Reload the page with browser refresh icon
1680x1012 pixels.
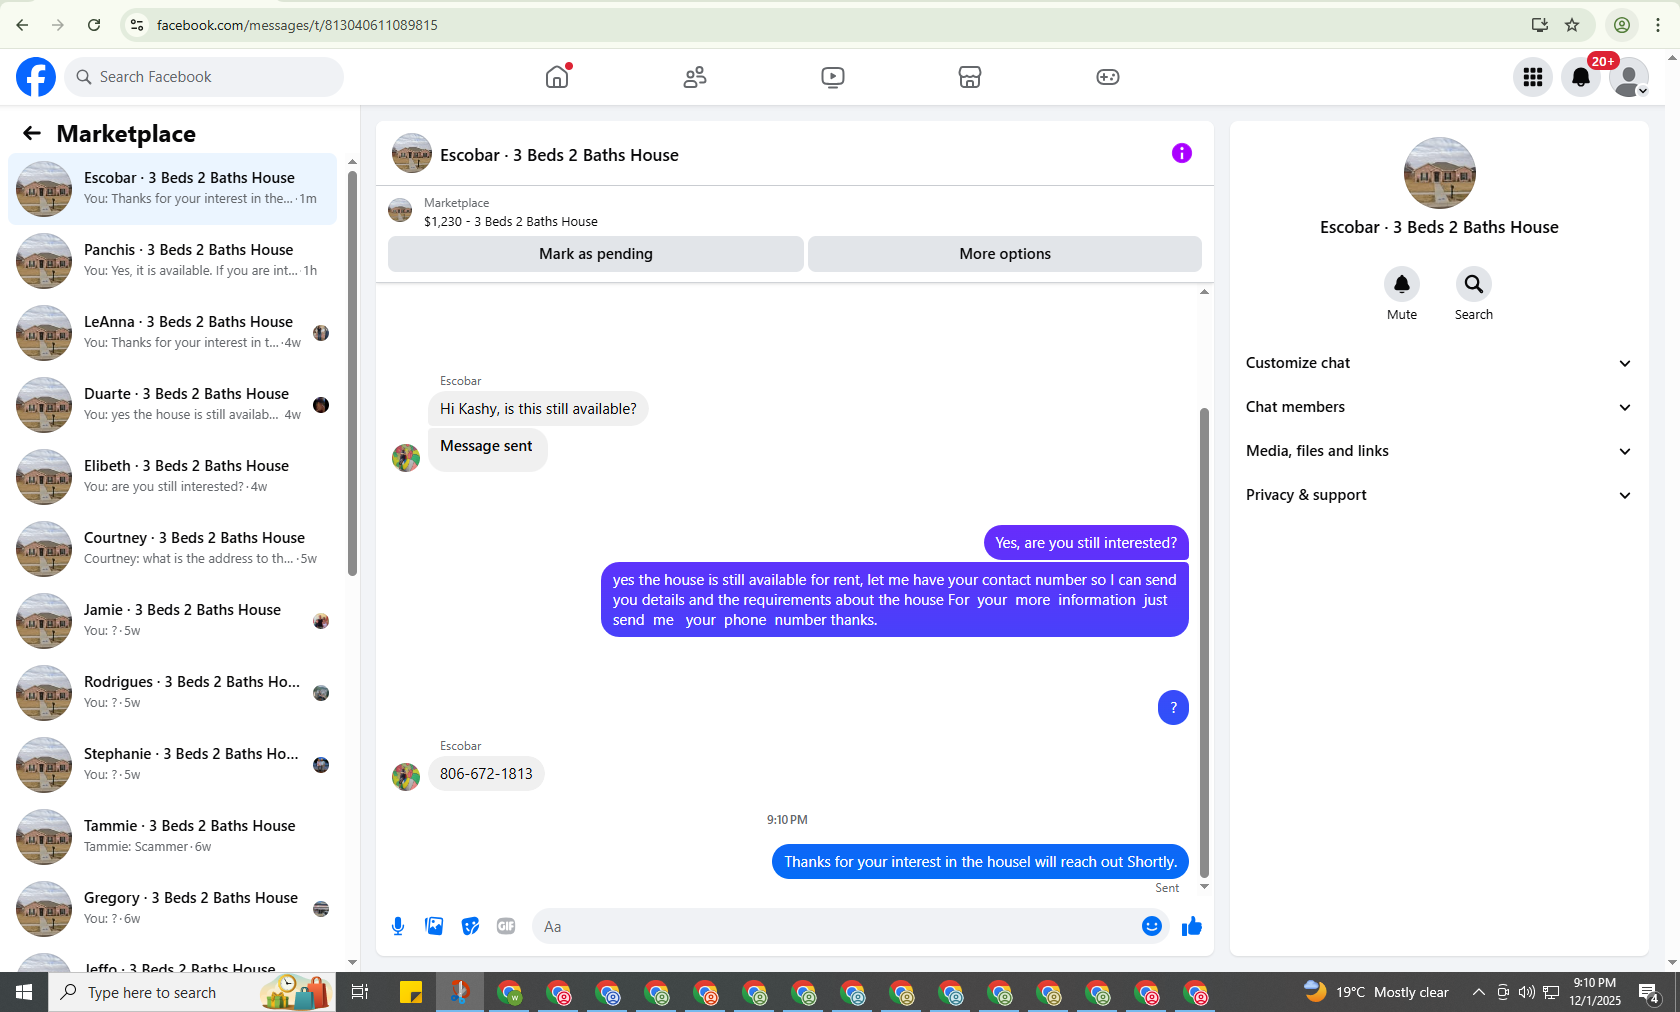[94, 25]
